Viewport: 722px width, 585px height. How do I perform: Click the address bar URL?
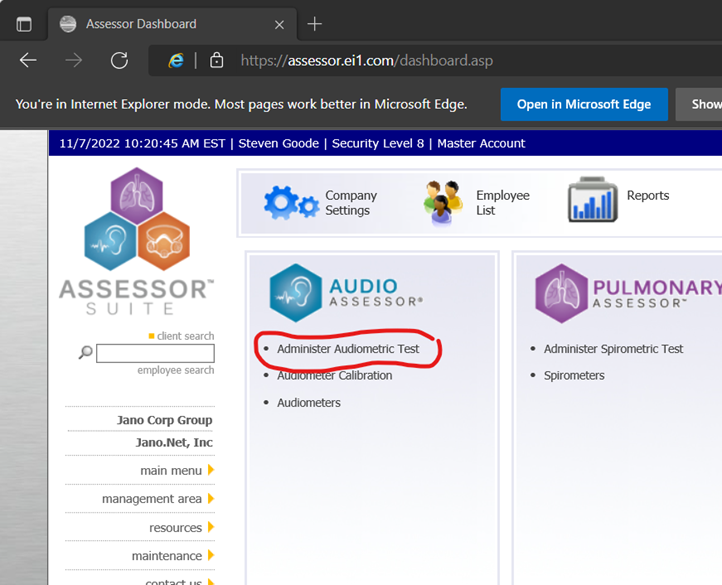click(367, 60)
